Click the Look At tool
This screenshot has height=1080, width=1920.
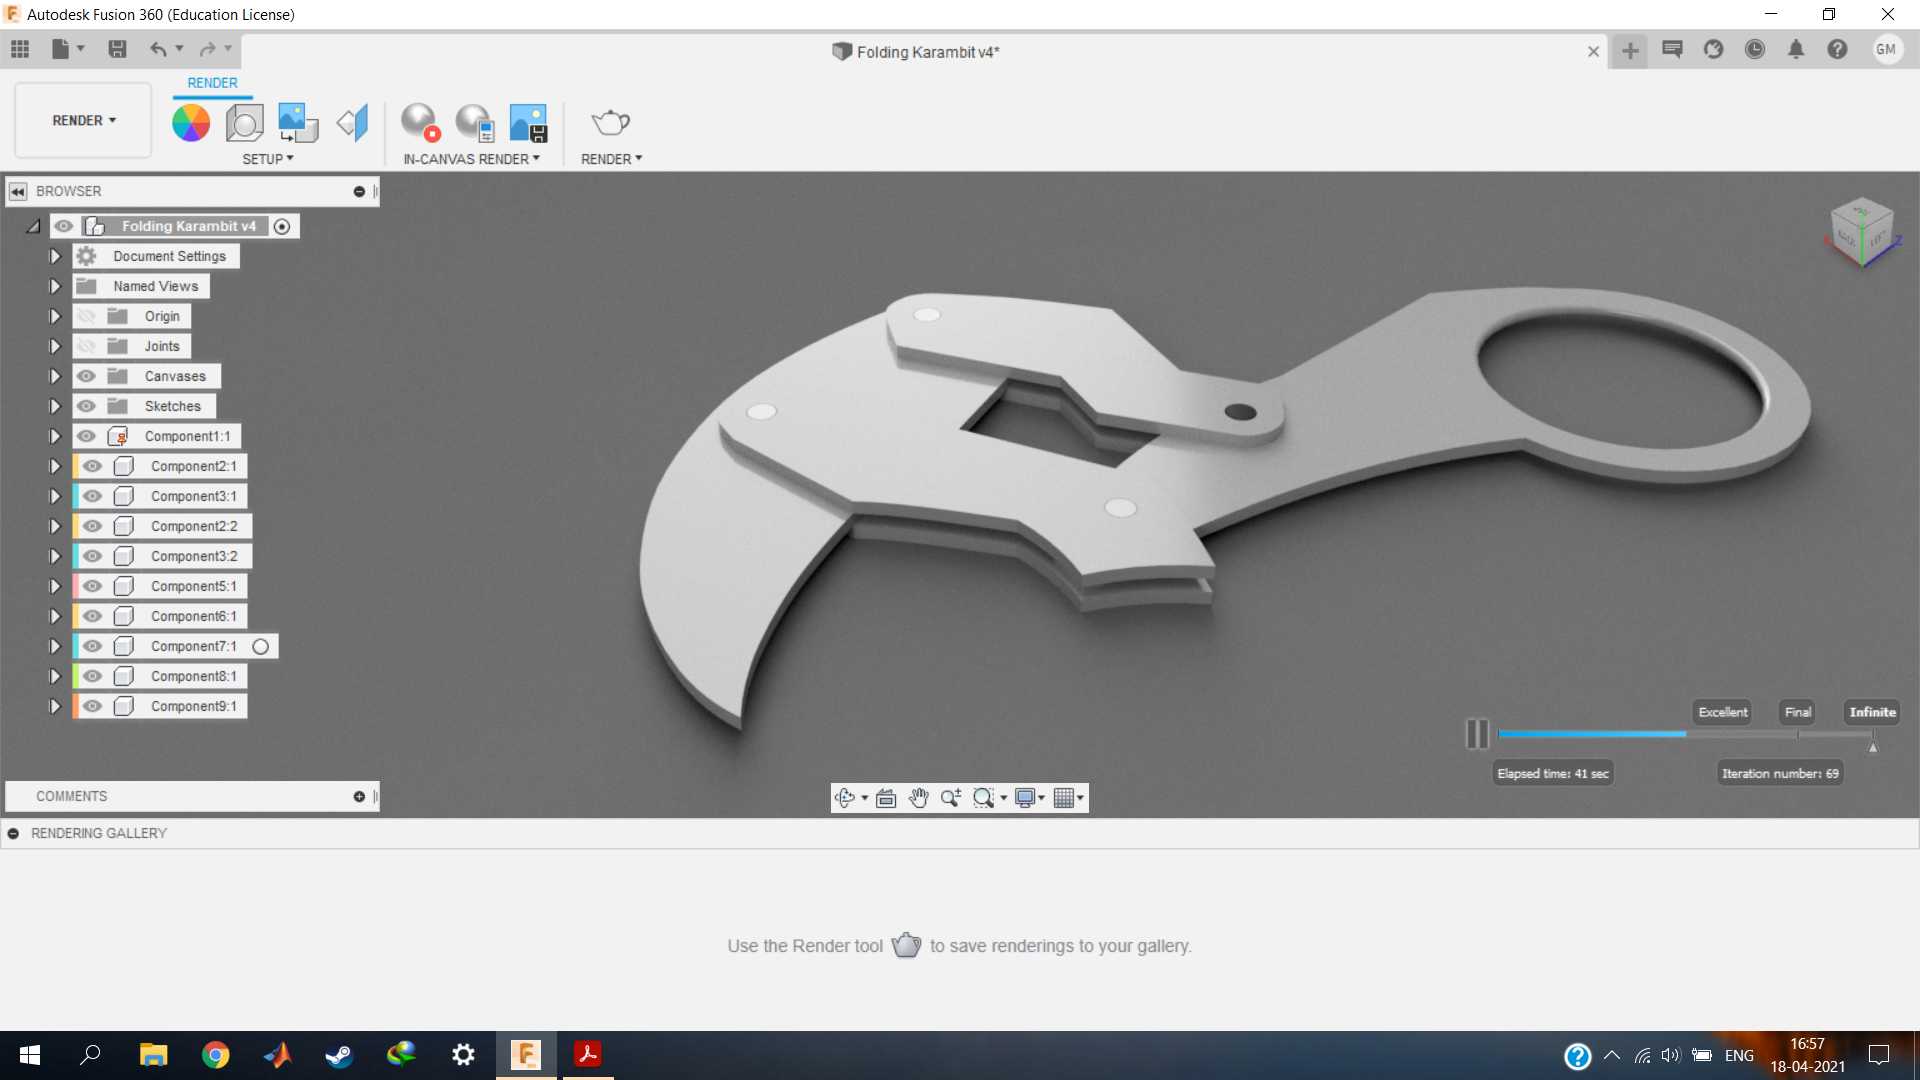coord(886,798)
